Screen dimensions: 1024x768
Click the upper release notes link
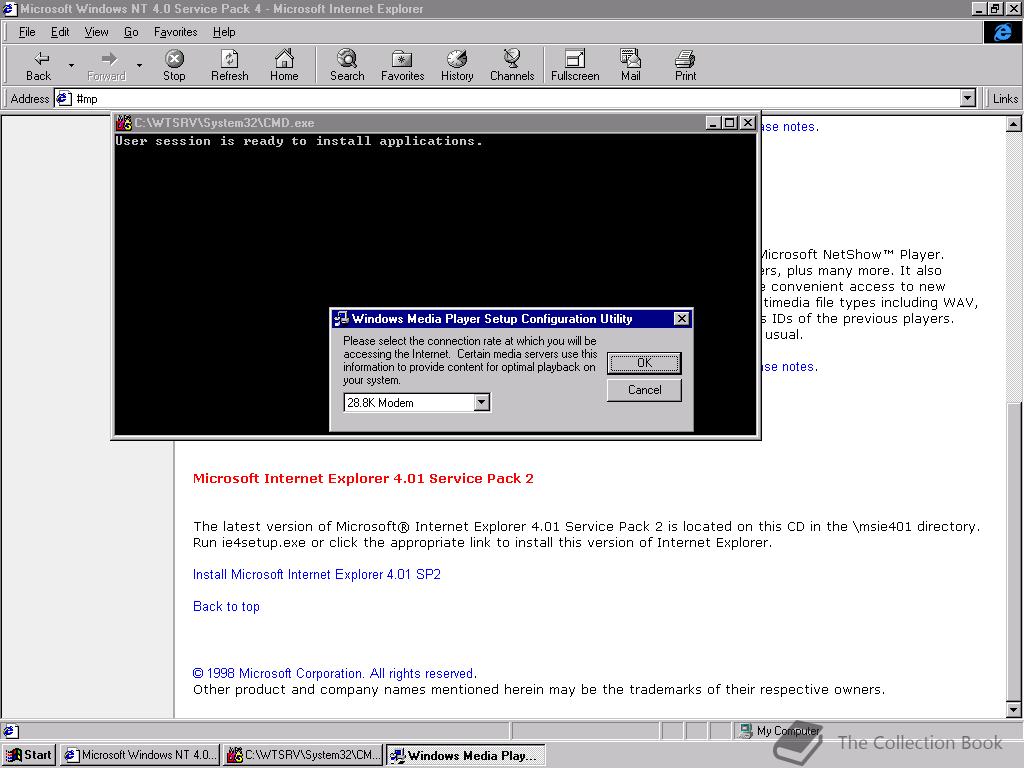pyautogui.click(x=789, y=127)
